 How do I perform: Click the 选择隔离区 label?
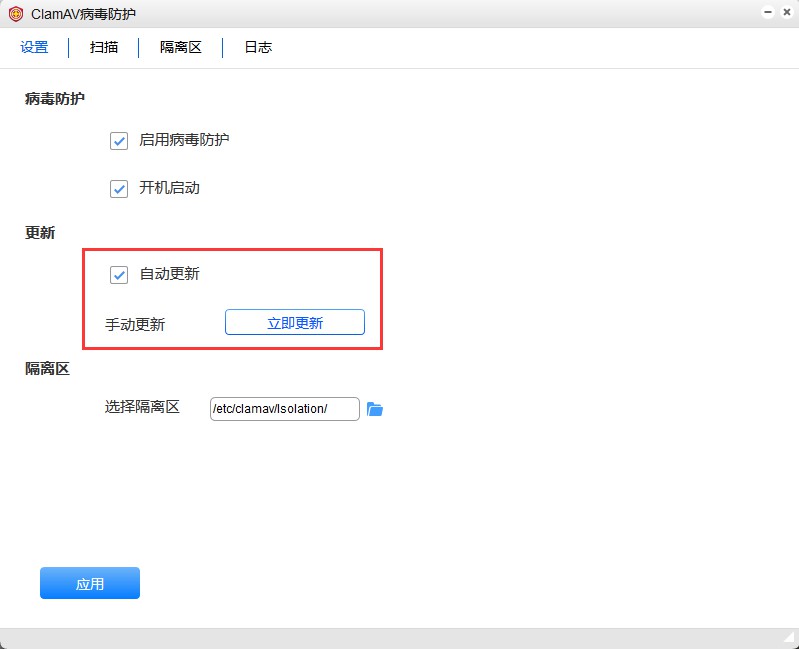pos(142,407)
